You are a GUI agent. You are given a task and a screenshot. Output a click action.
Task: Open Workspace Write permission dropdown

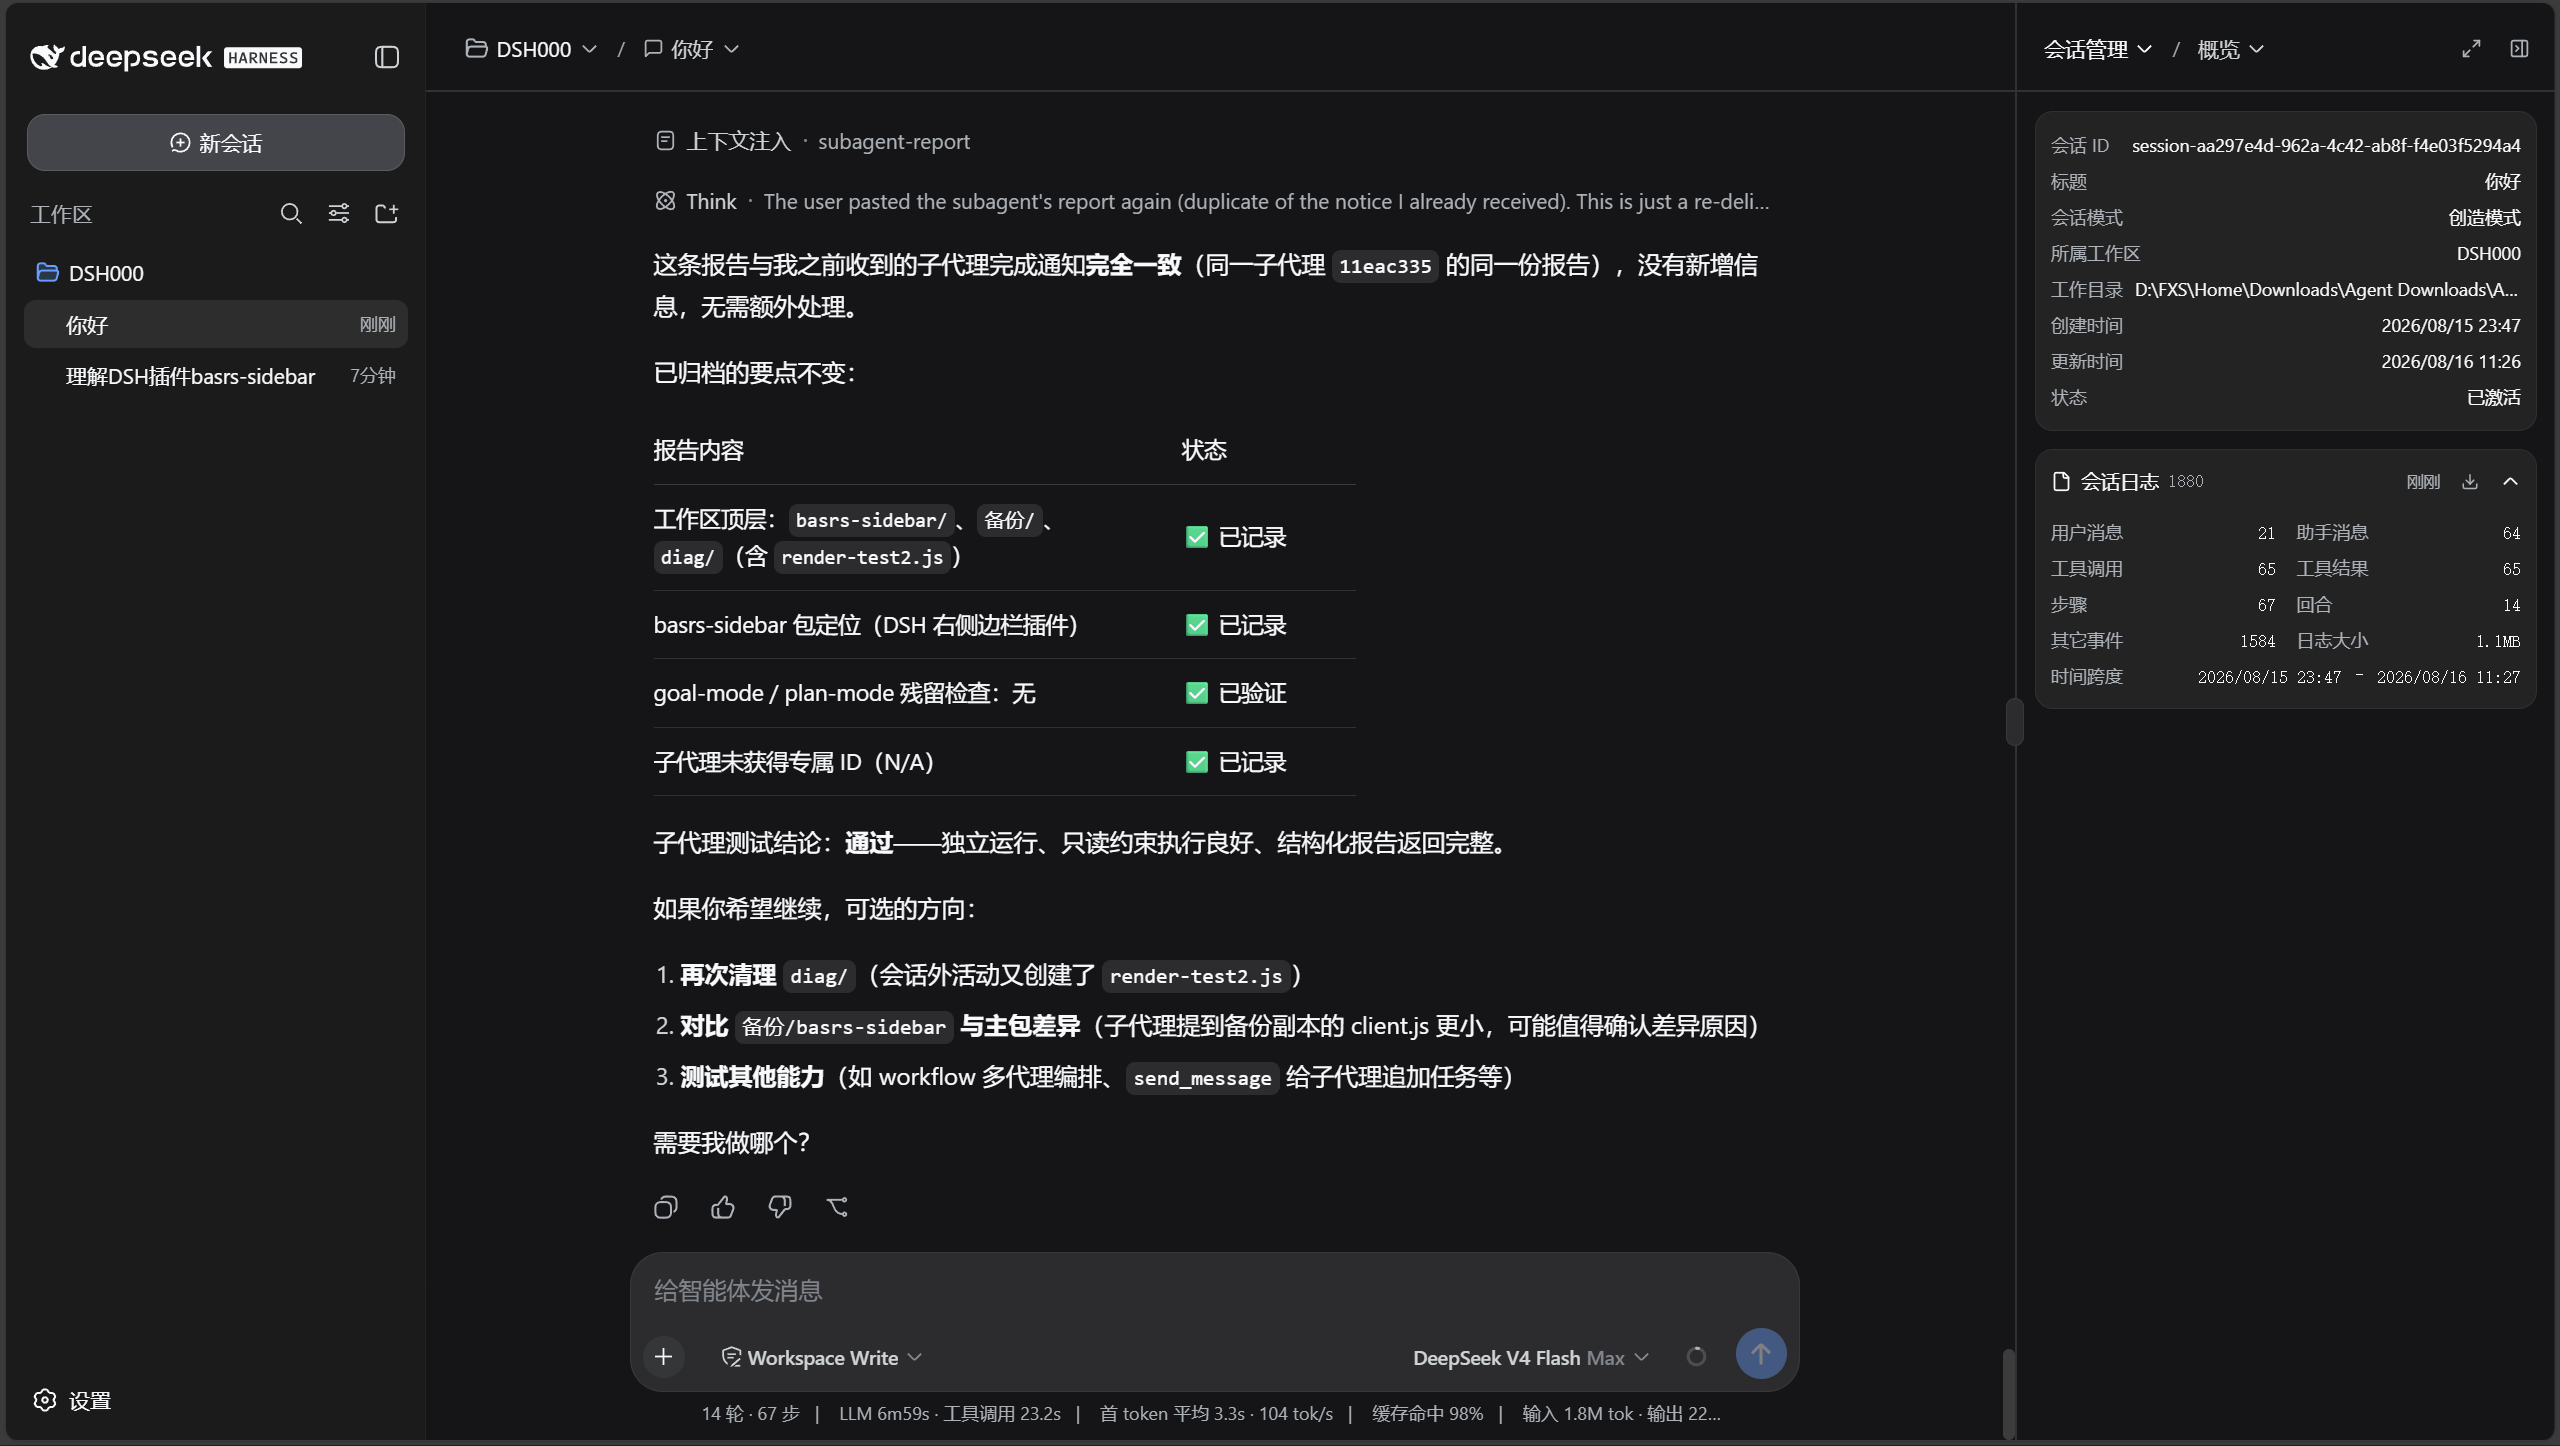(821, 1357)
